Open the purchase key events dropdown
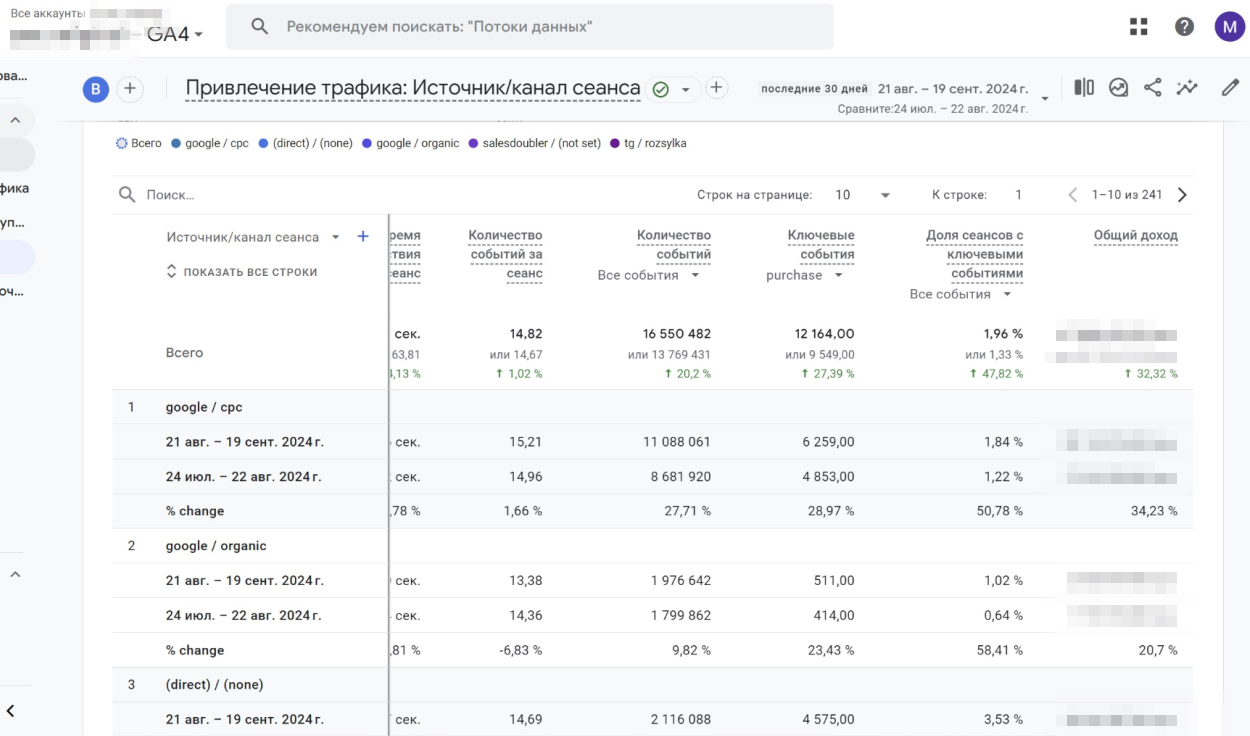Screen dimensions: 1250x736 [804, 275]
